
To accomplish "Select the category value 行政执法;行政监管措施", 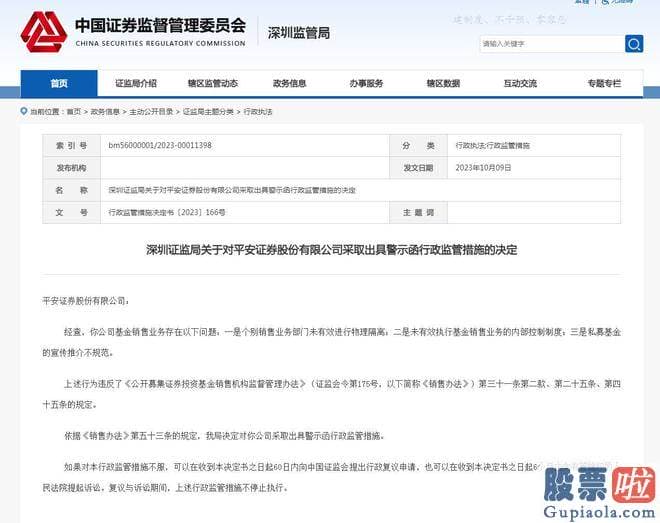I will (492, 146).
